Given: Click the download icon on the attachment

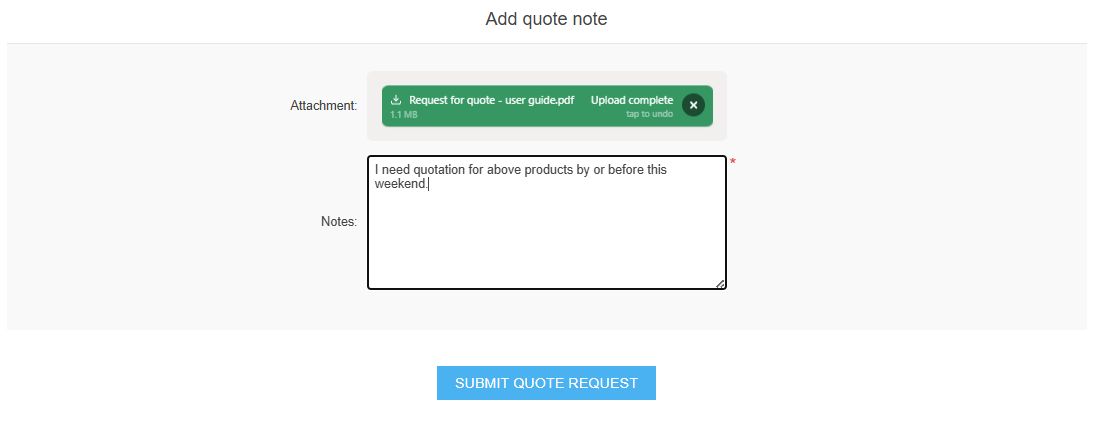Looking at the screenshot, I should click(396, 100).
